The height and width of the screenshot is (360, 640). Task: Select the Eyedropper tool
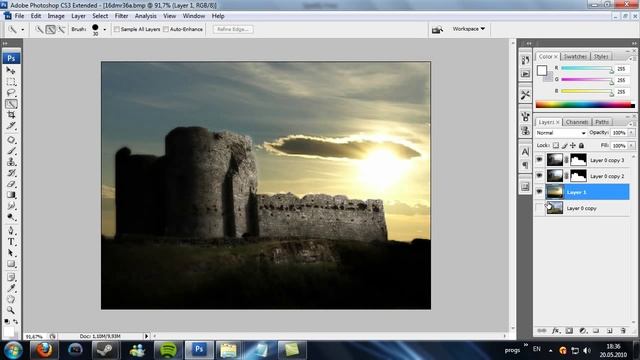tap(11, 289)
